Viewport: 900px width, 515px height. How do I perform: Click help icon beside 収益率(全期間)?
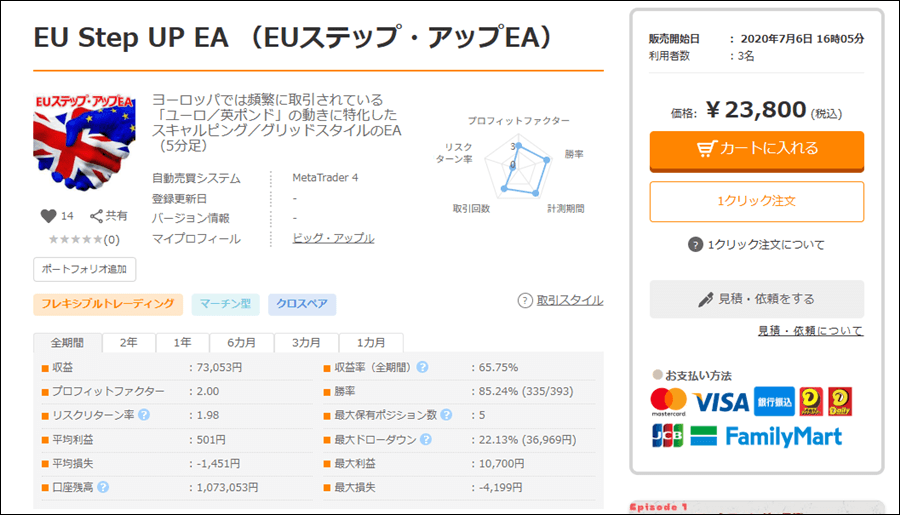(x=422, y=367)
